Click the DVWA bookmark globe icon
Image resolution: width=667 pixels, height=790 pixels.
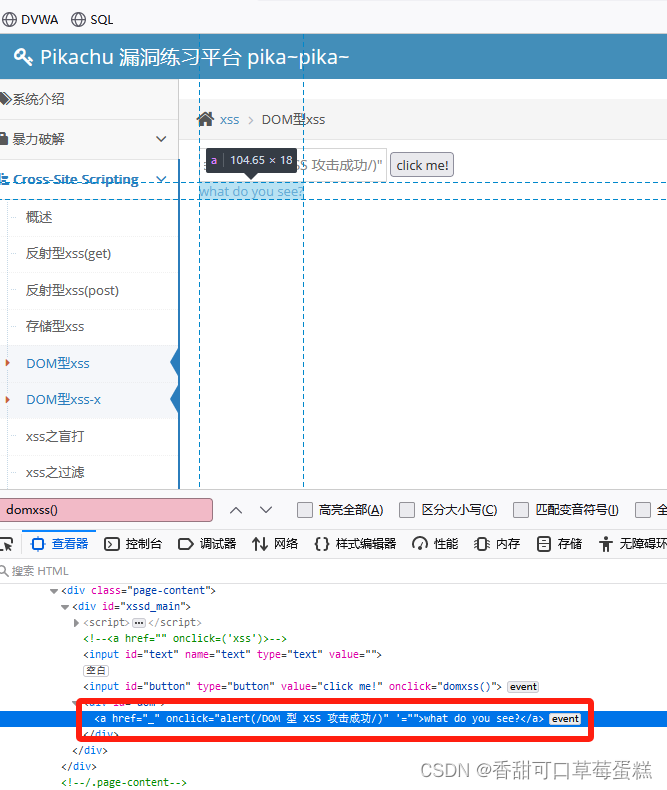coord(9,20)
